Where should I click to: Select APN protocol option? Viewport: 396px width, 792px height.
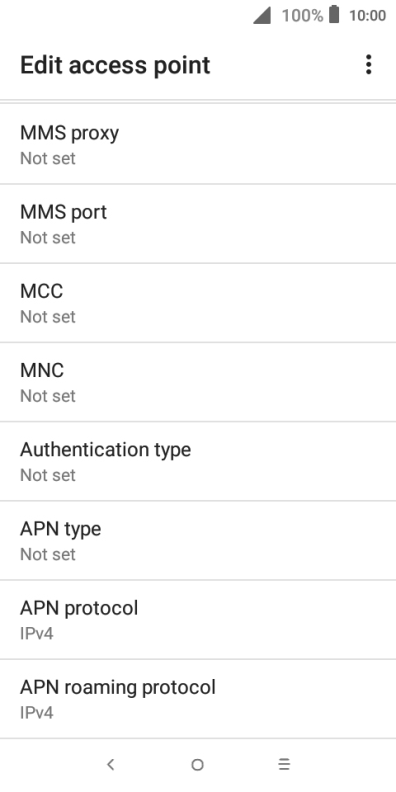coord(198,620)
